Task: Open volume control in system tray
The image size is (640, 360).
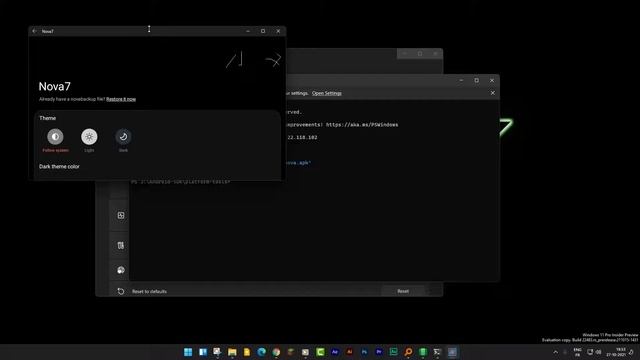Action: point(598,352)
